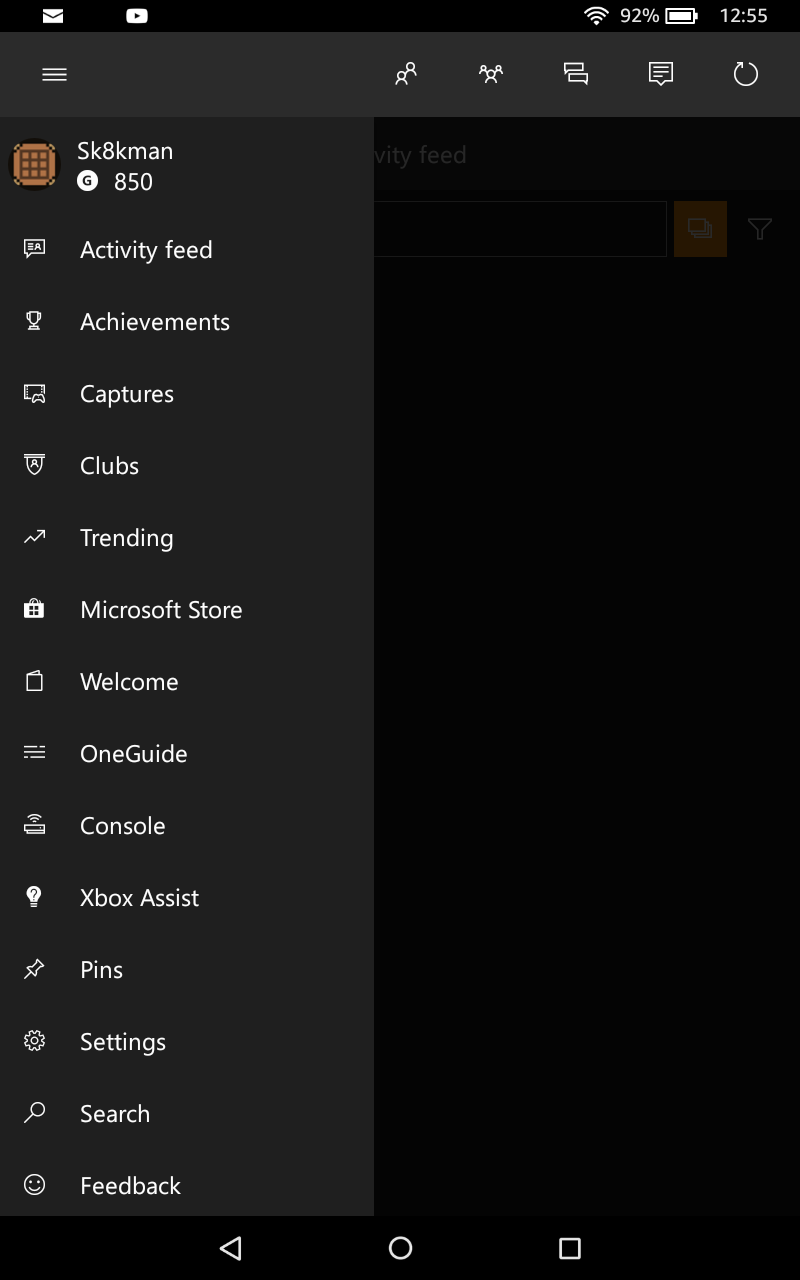Image resolution: width=800 pixels, height=1280 pixels.
Task: Open the Messages chat icon
Action: [x=576, y=74]
